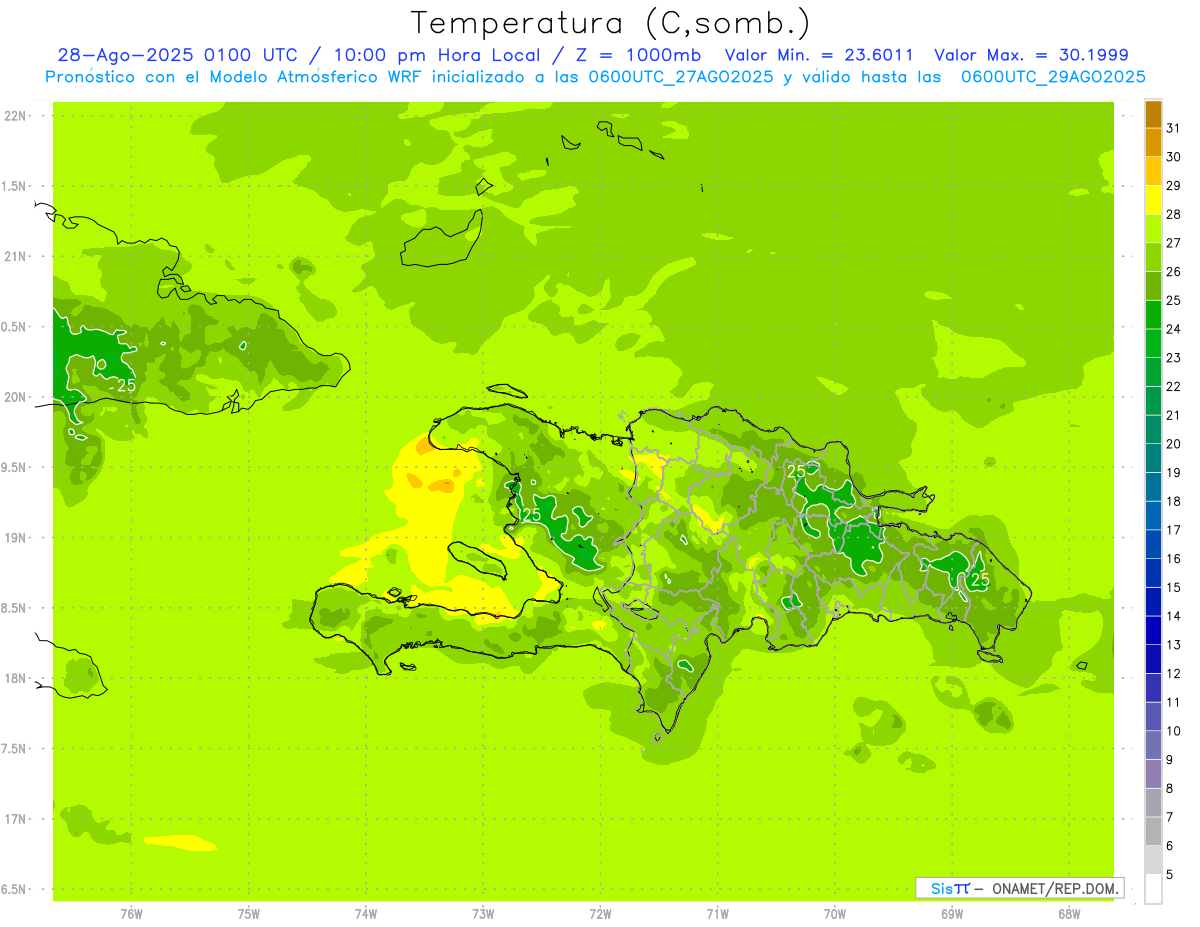Pick the blue legend band between 15 and 16
The height and width of the screenshot is (927, 1200).
pyautogui.click(x=1153, y=573)
